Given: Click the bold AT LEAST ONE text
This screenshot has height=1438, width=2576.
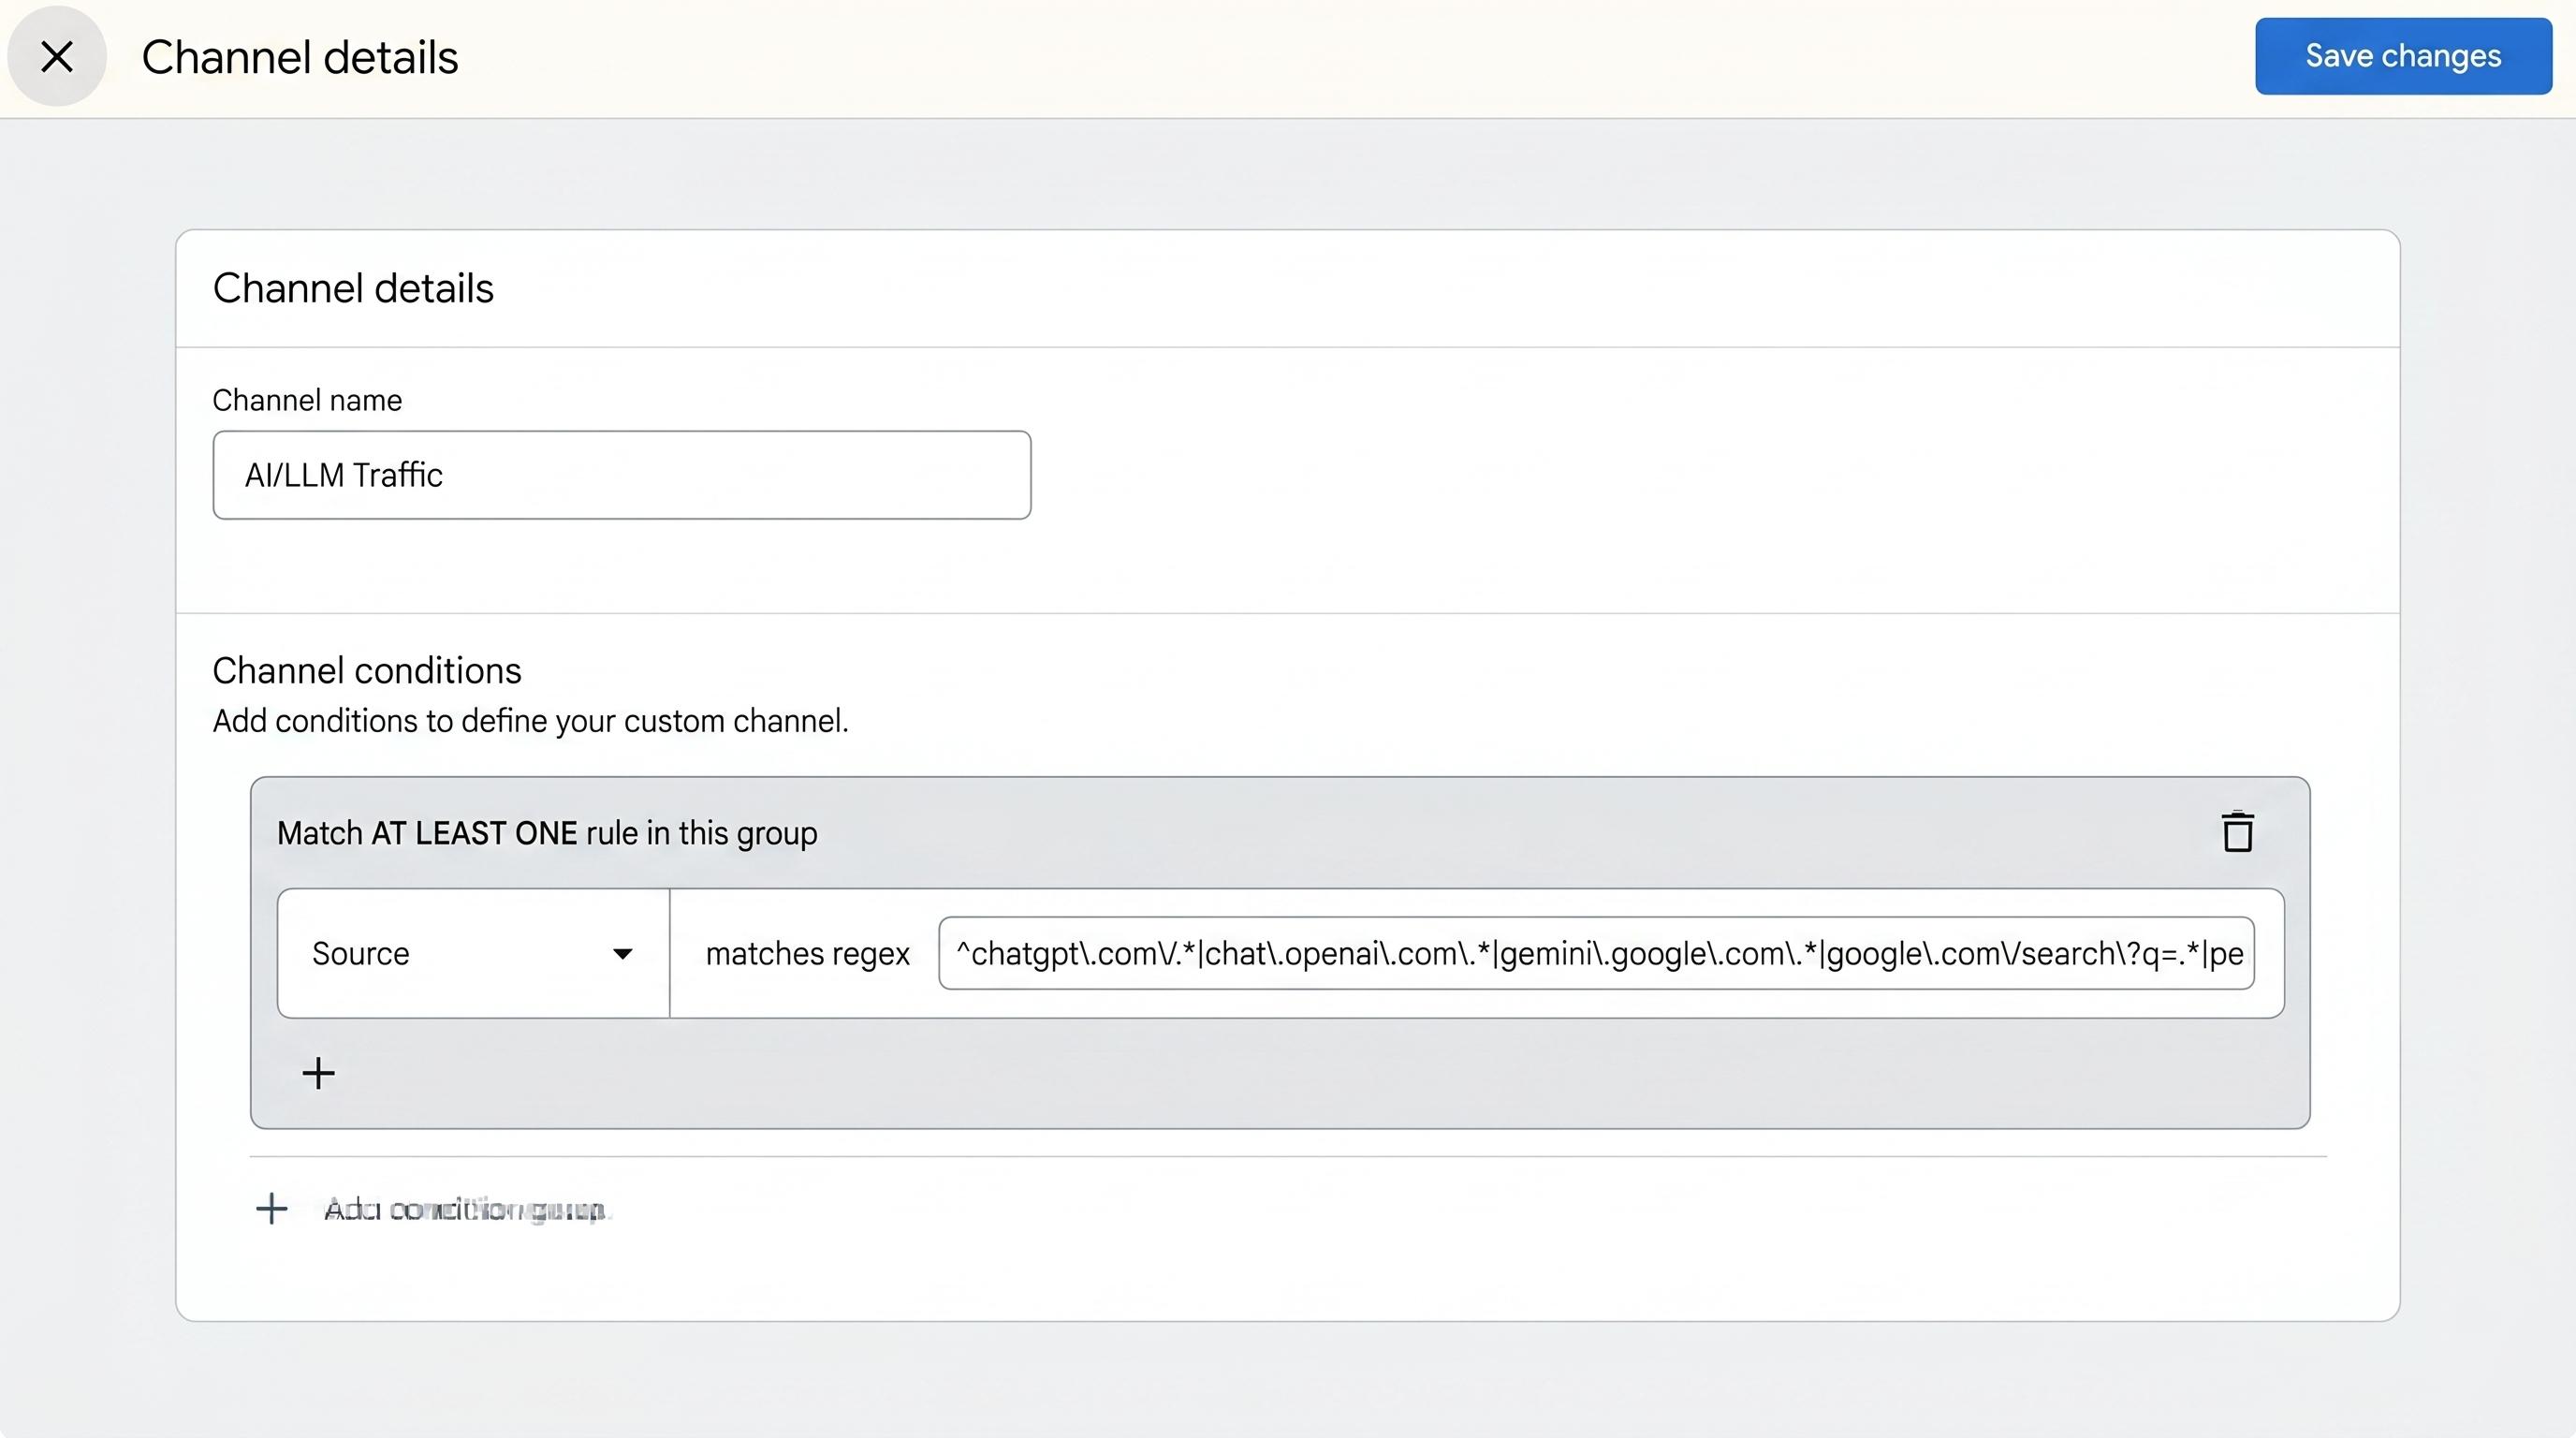Looking at the screenshot, I should [474, 833].
